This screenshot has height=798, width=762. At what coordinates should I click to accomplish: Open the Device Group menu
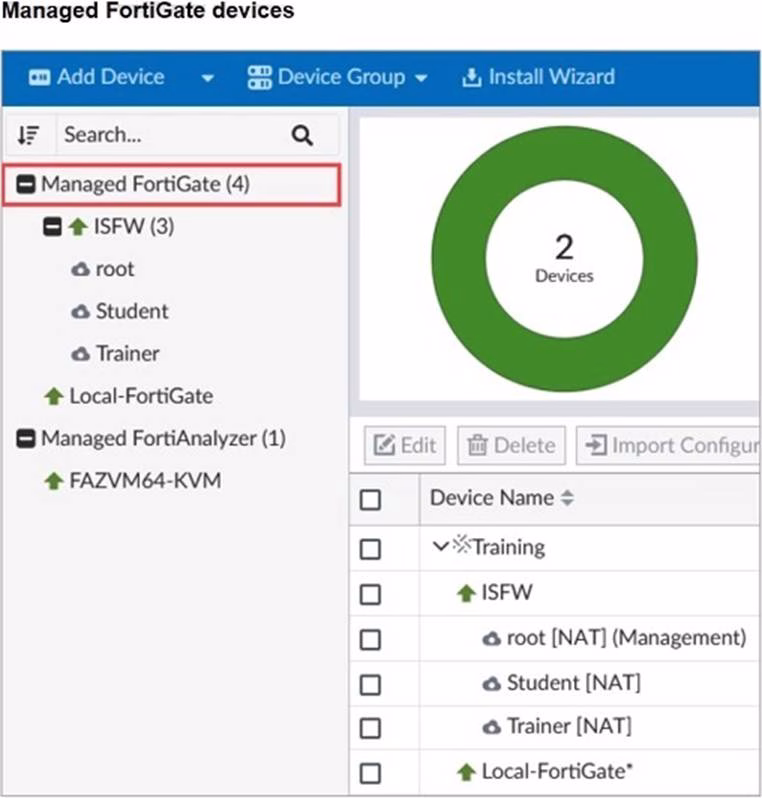340,77
